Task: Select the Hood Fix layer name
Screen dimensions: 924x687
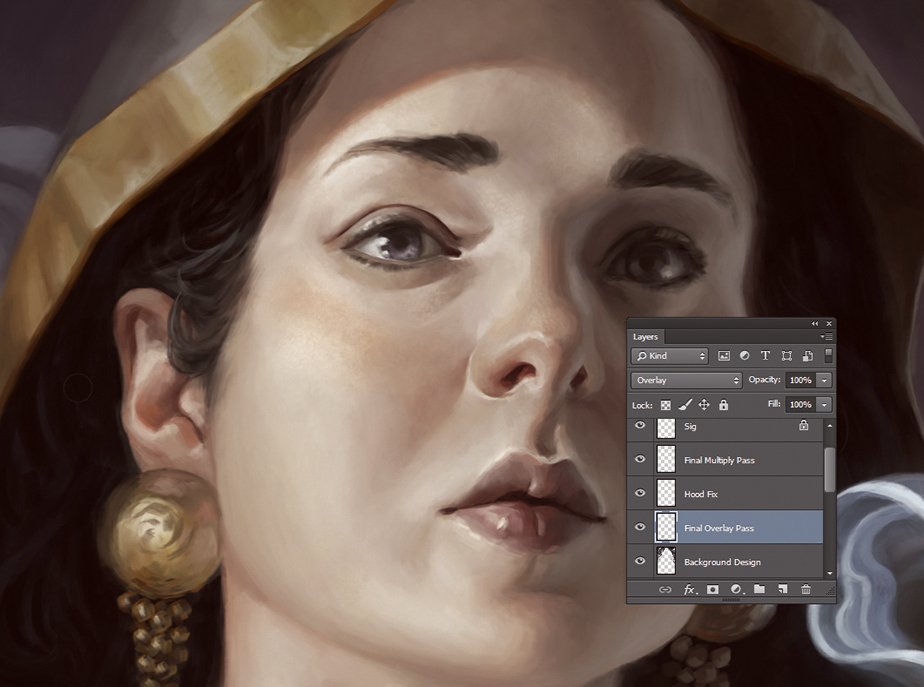Action: pos(701,494)
